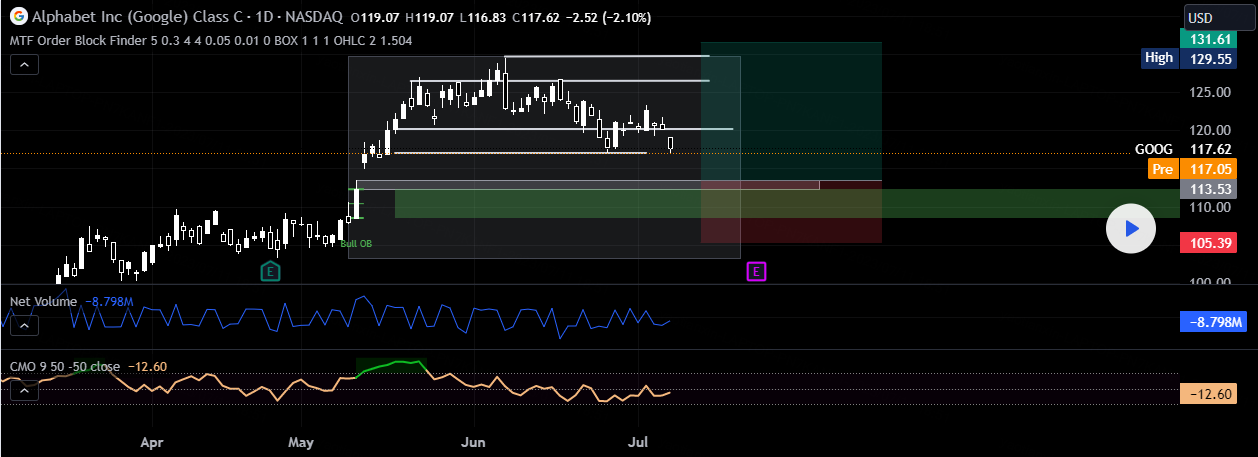Screen dimensions: 1258x457
Task: Click the May label on time axis
Action: click(x=301, y=441)
